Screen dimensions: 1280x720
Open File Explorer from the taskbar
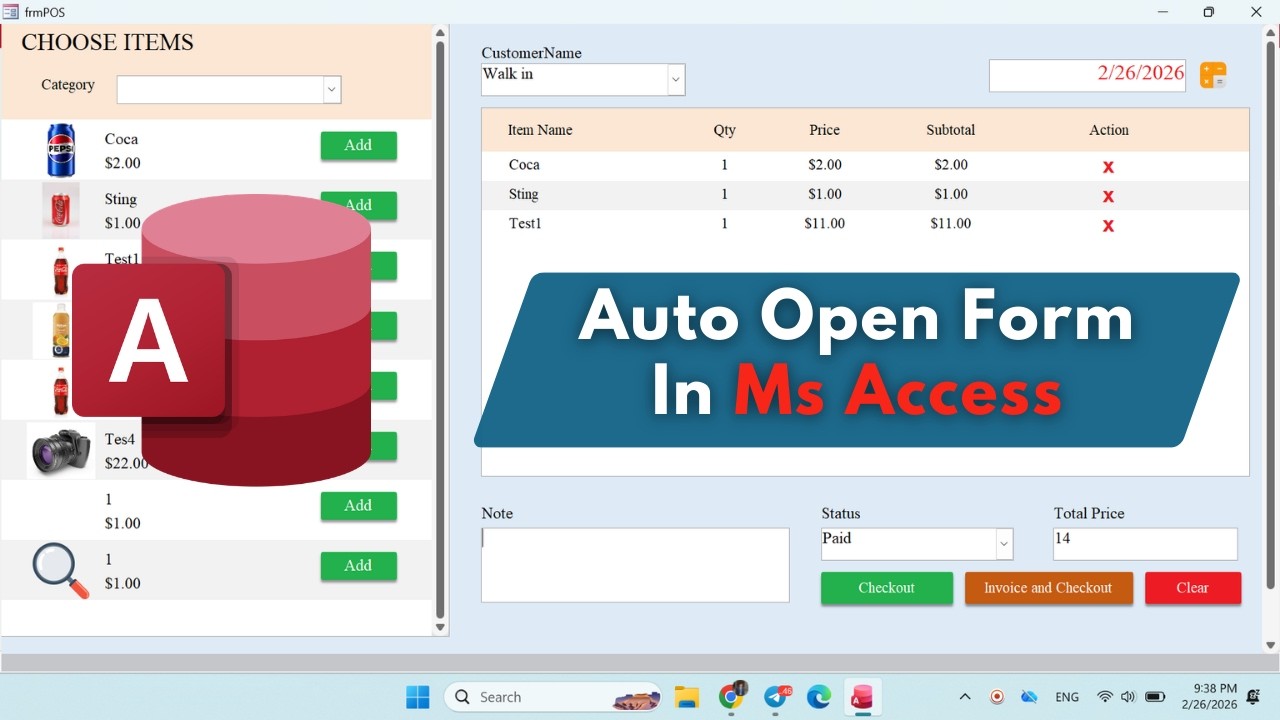[686, 697]
